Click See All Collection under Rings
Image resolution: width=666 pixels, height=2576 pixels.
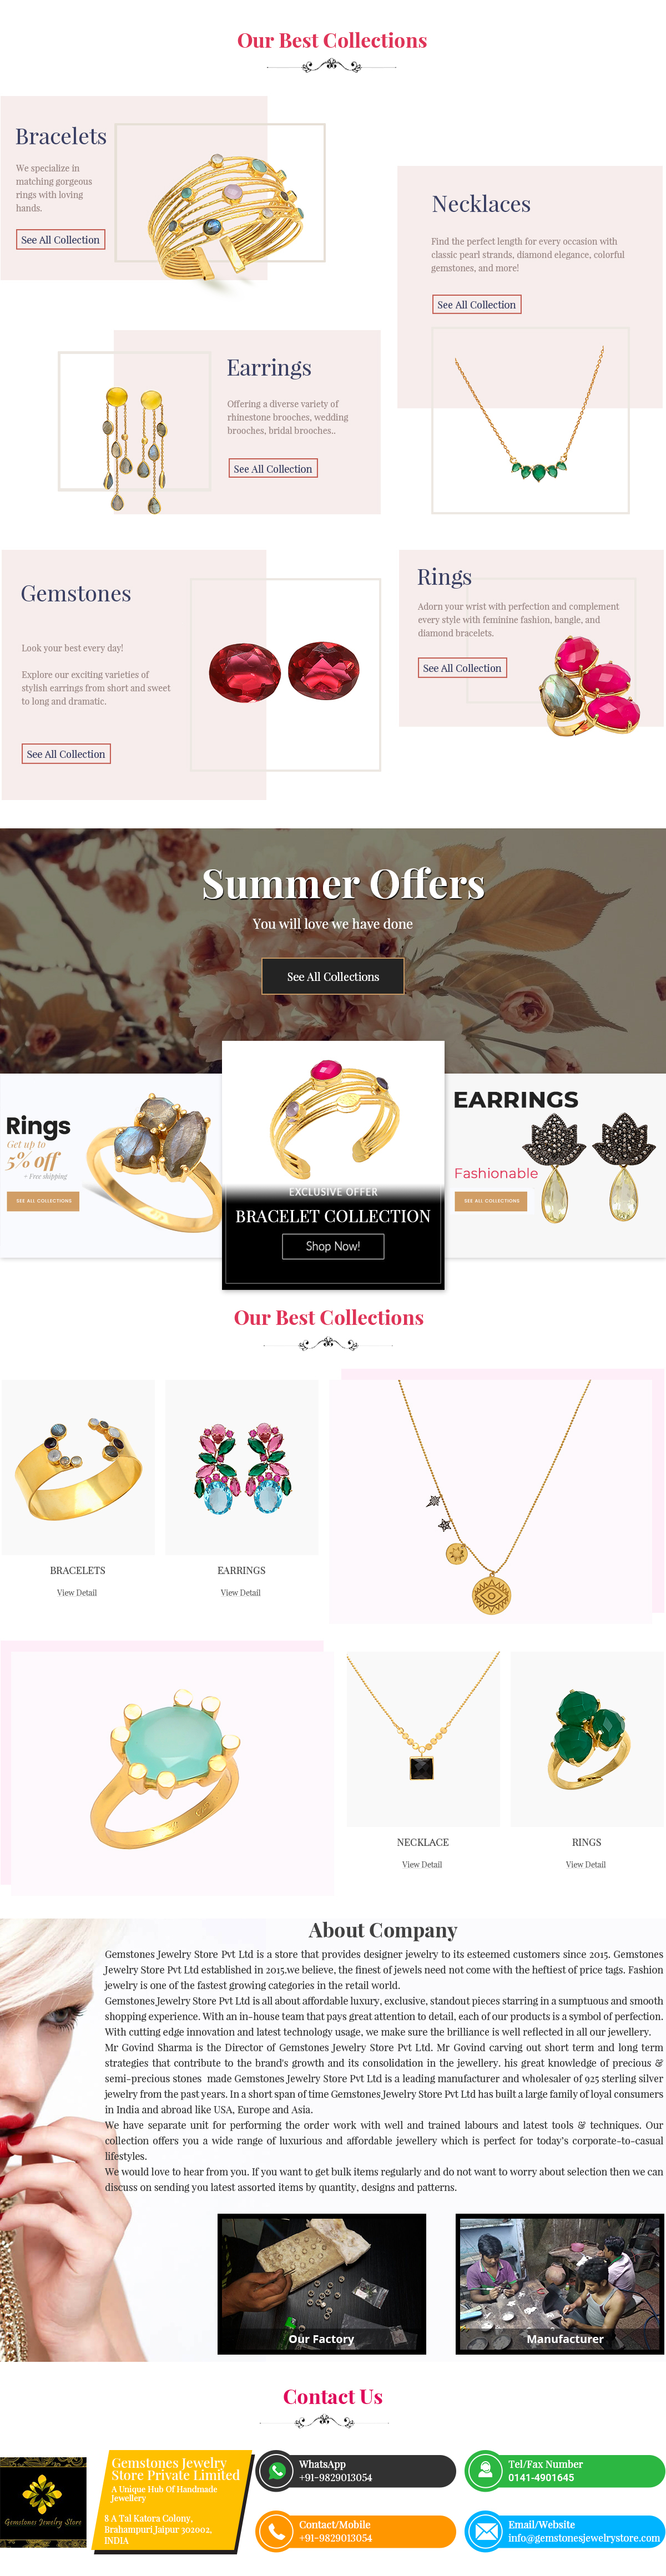point(462,668)
